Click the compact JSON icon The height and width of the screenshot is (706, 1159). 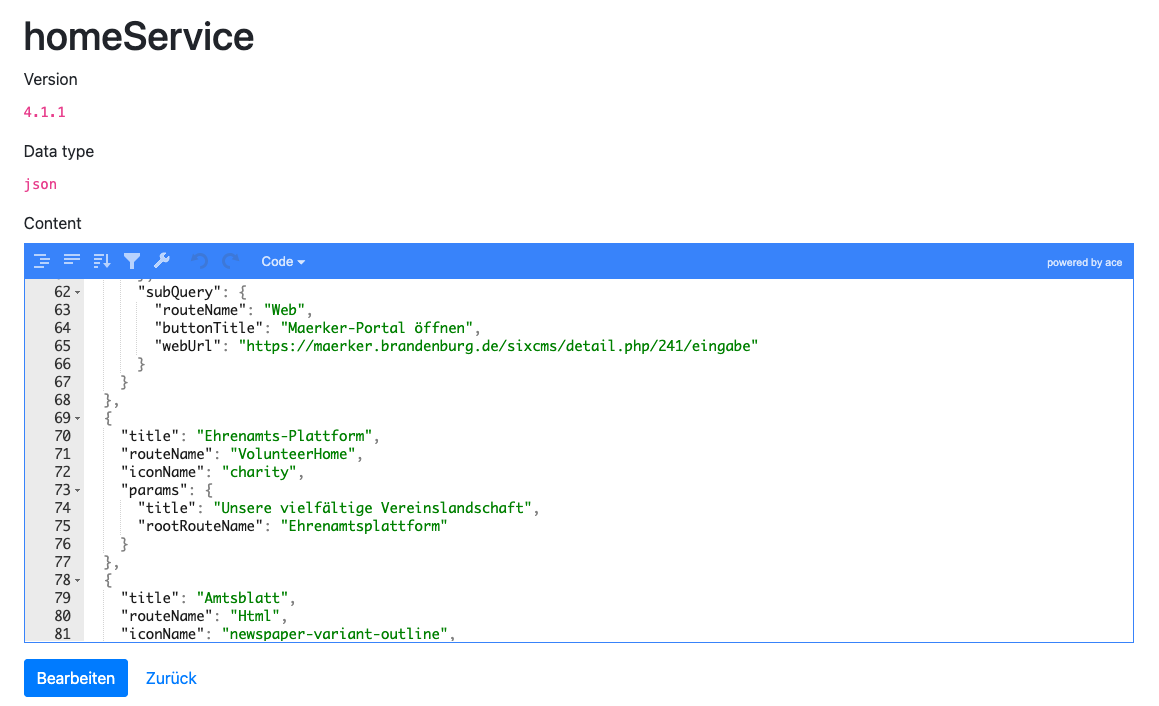point(71,261)
